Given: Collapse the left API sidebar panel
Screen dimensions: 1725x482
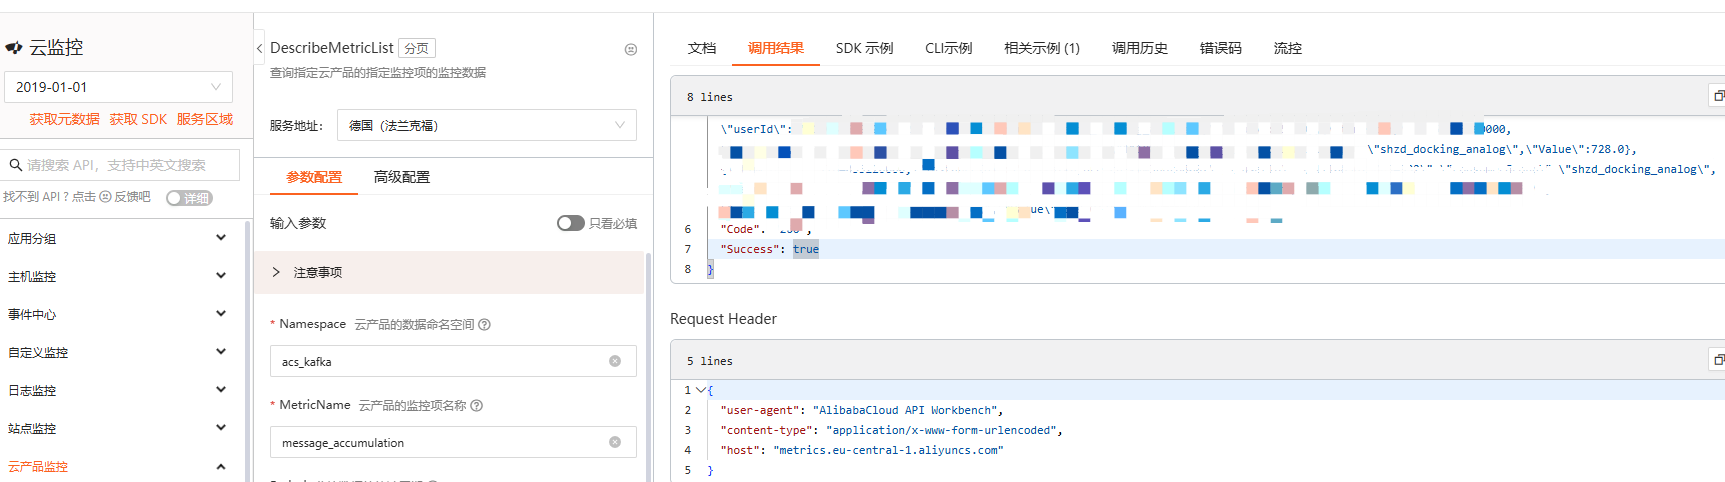Looking at the screenshot, I should [259, 48].
